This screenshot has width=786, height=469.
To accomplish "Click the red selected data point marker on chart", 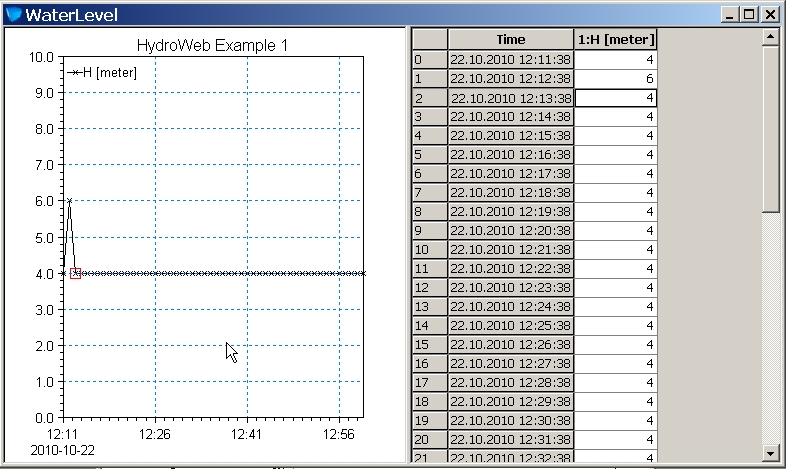I will 75,273.
